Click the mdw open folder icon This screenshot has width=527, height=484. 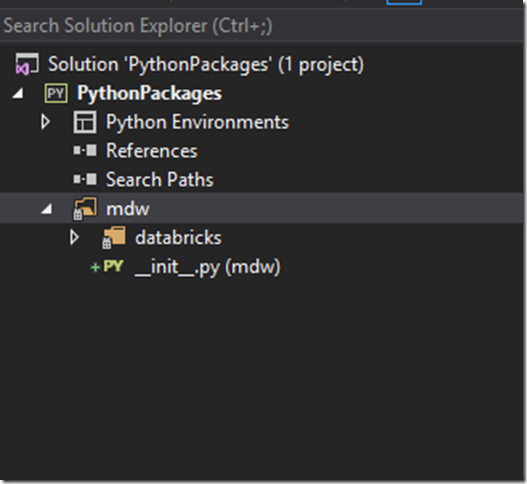pyautogui.click(x=85, y=208)
